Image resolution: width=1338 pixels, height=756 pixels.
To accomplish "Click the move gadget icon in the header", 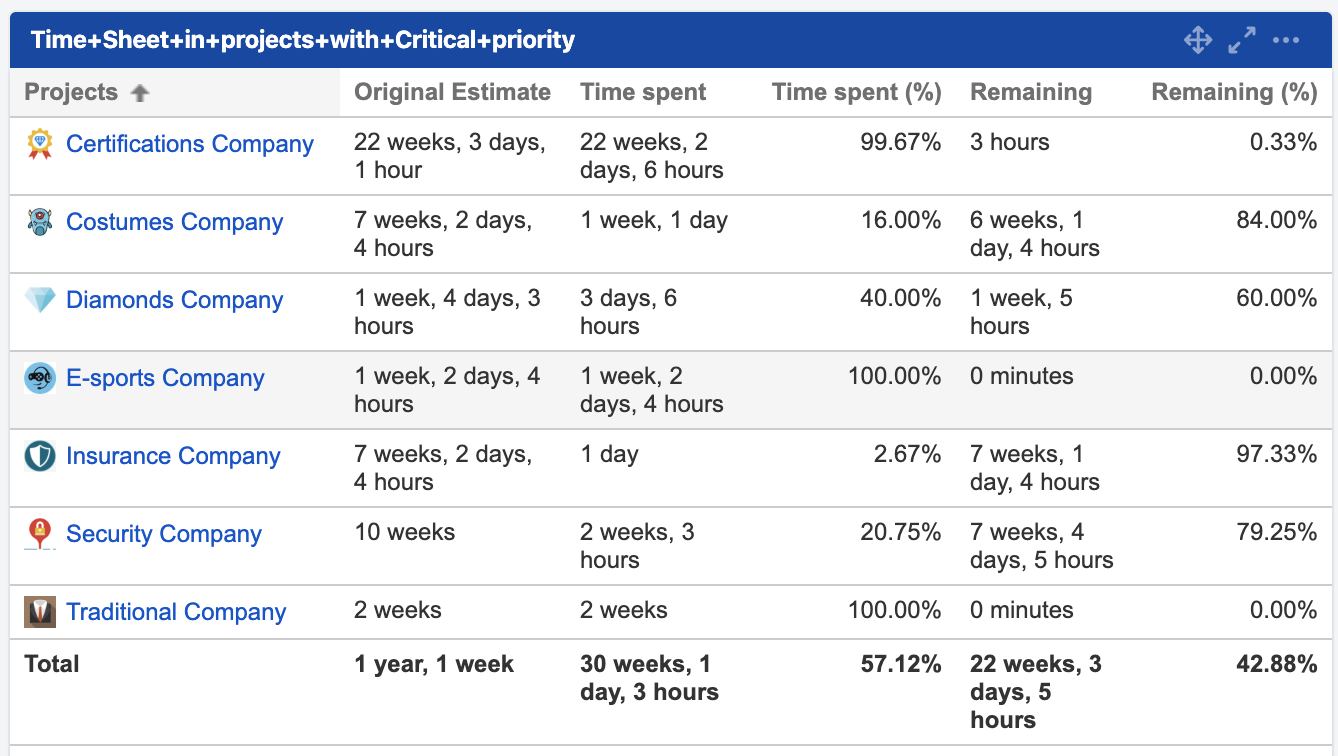I will 1197,40.
